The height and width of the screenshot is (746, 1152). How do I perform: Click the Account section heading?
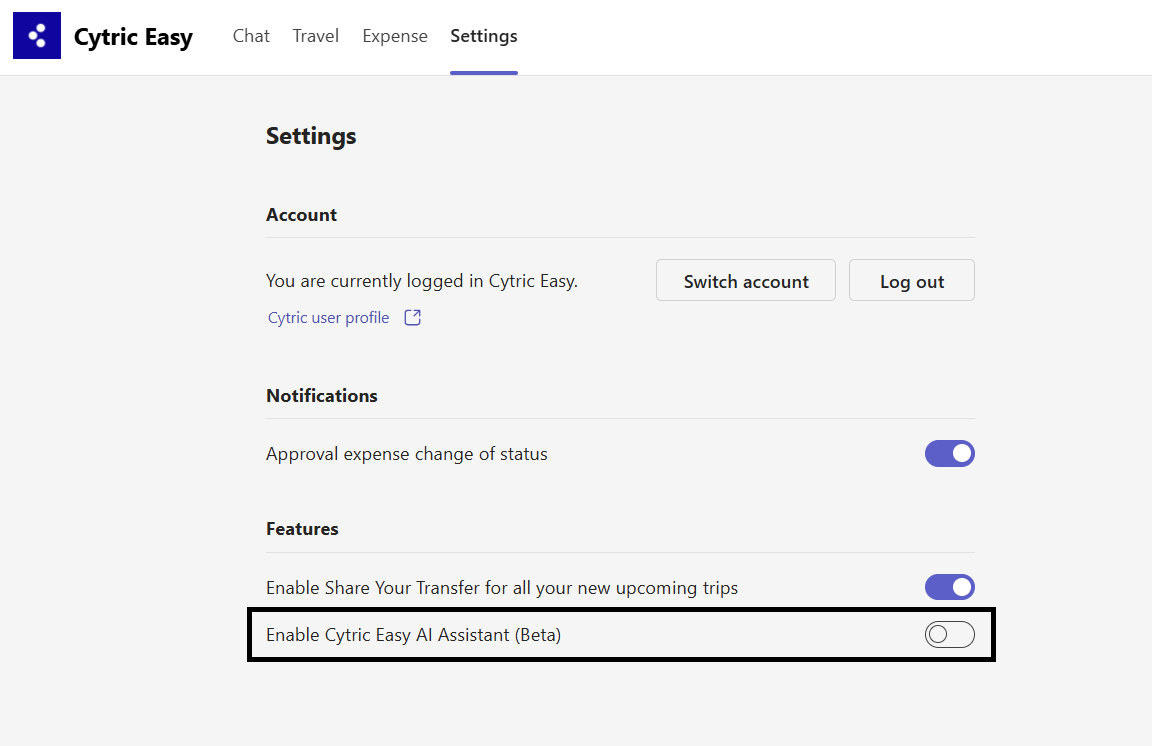[x=301, y=215]
